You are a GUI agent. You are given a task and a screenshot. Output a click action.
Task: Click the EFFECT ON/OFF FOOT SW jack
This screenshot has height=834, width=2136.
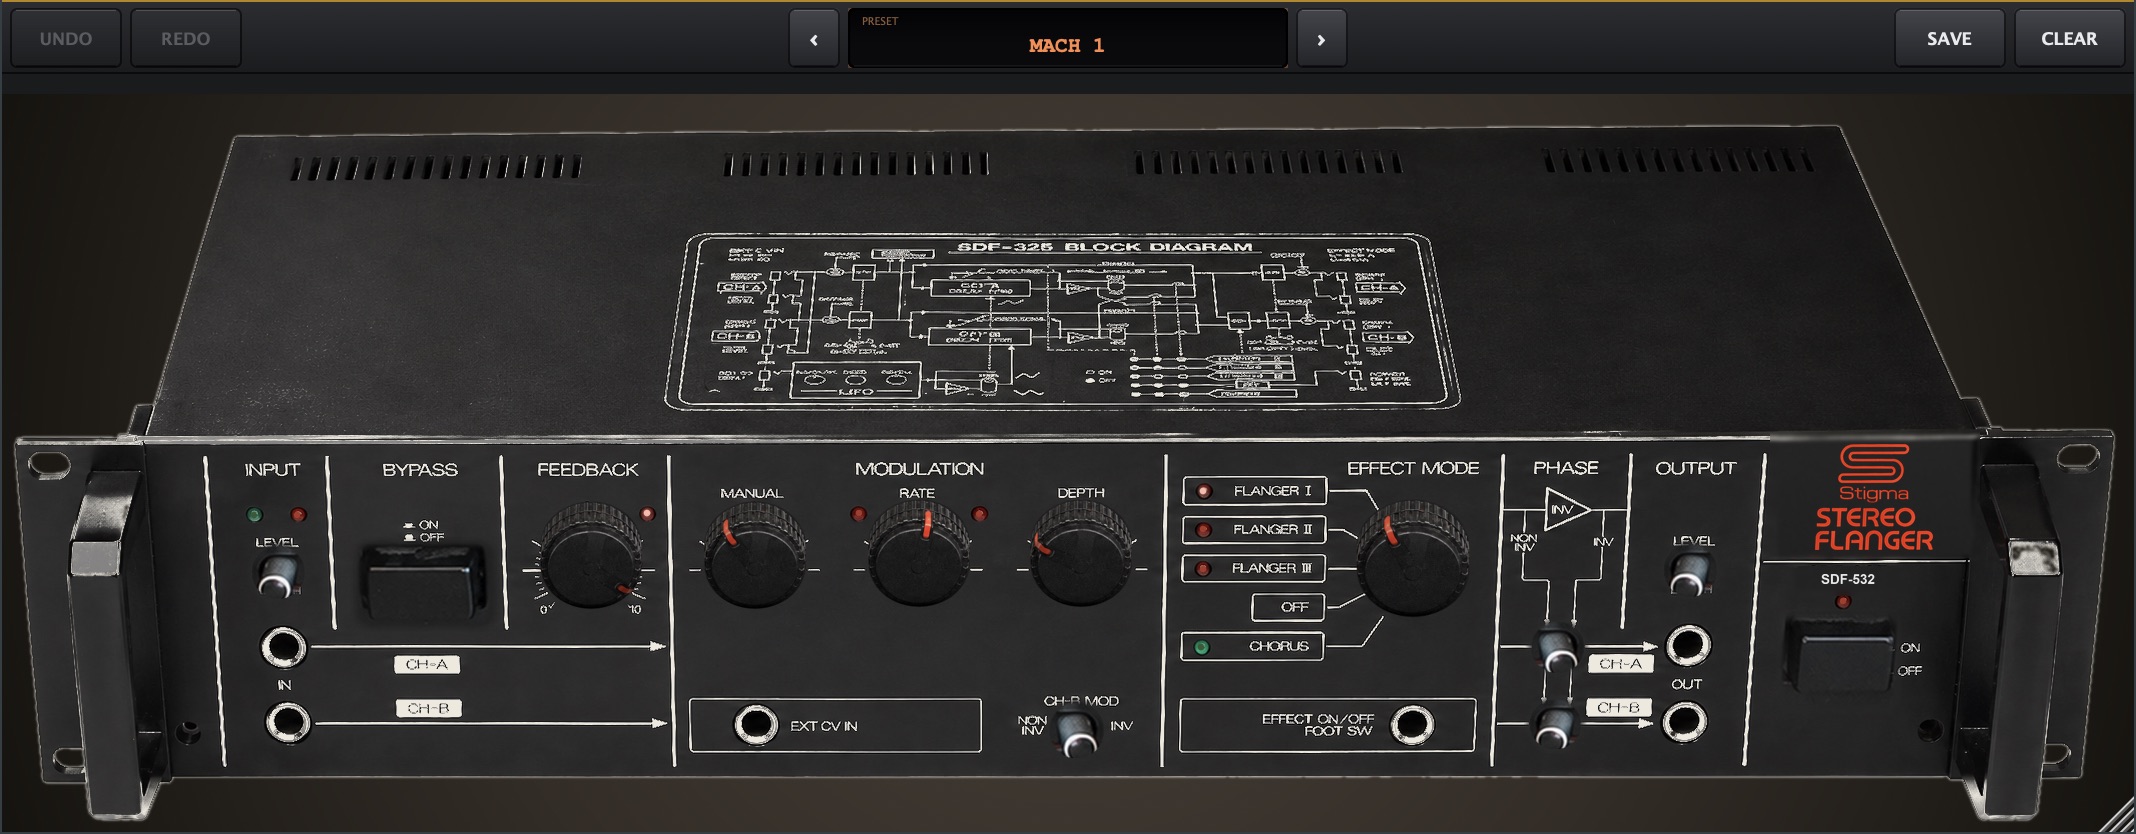click(x=1412, y=725)
